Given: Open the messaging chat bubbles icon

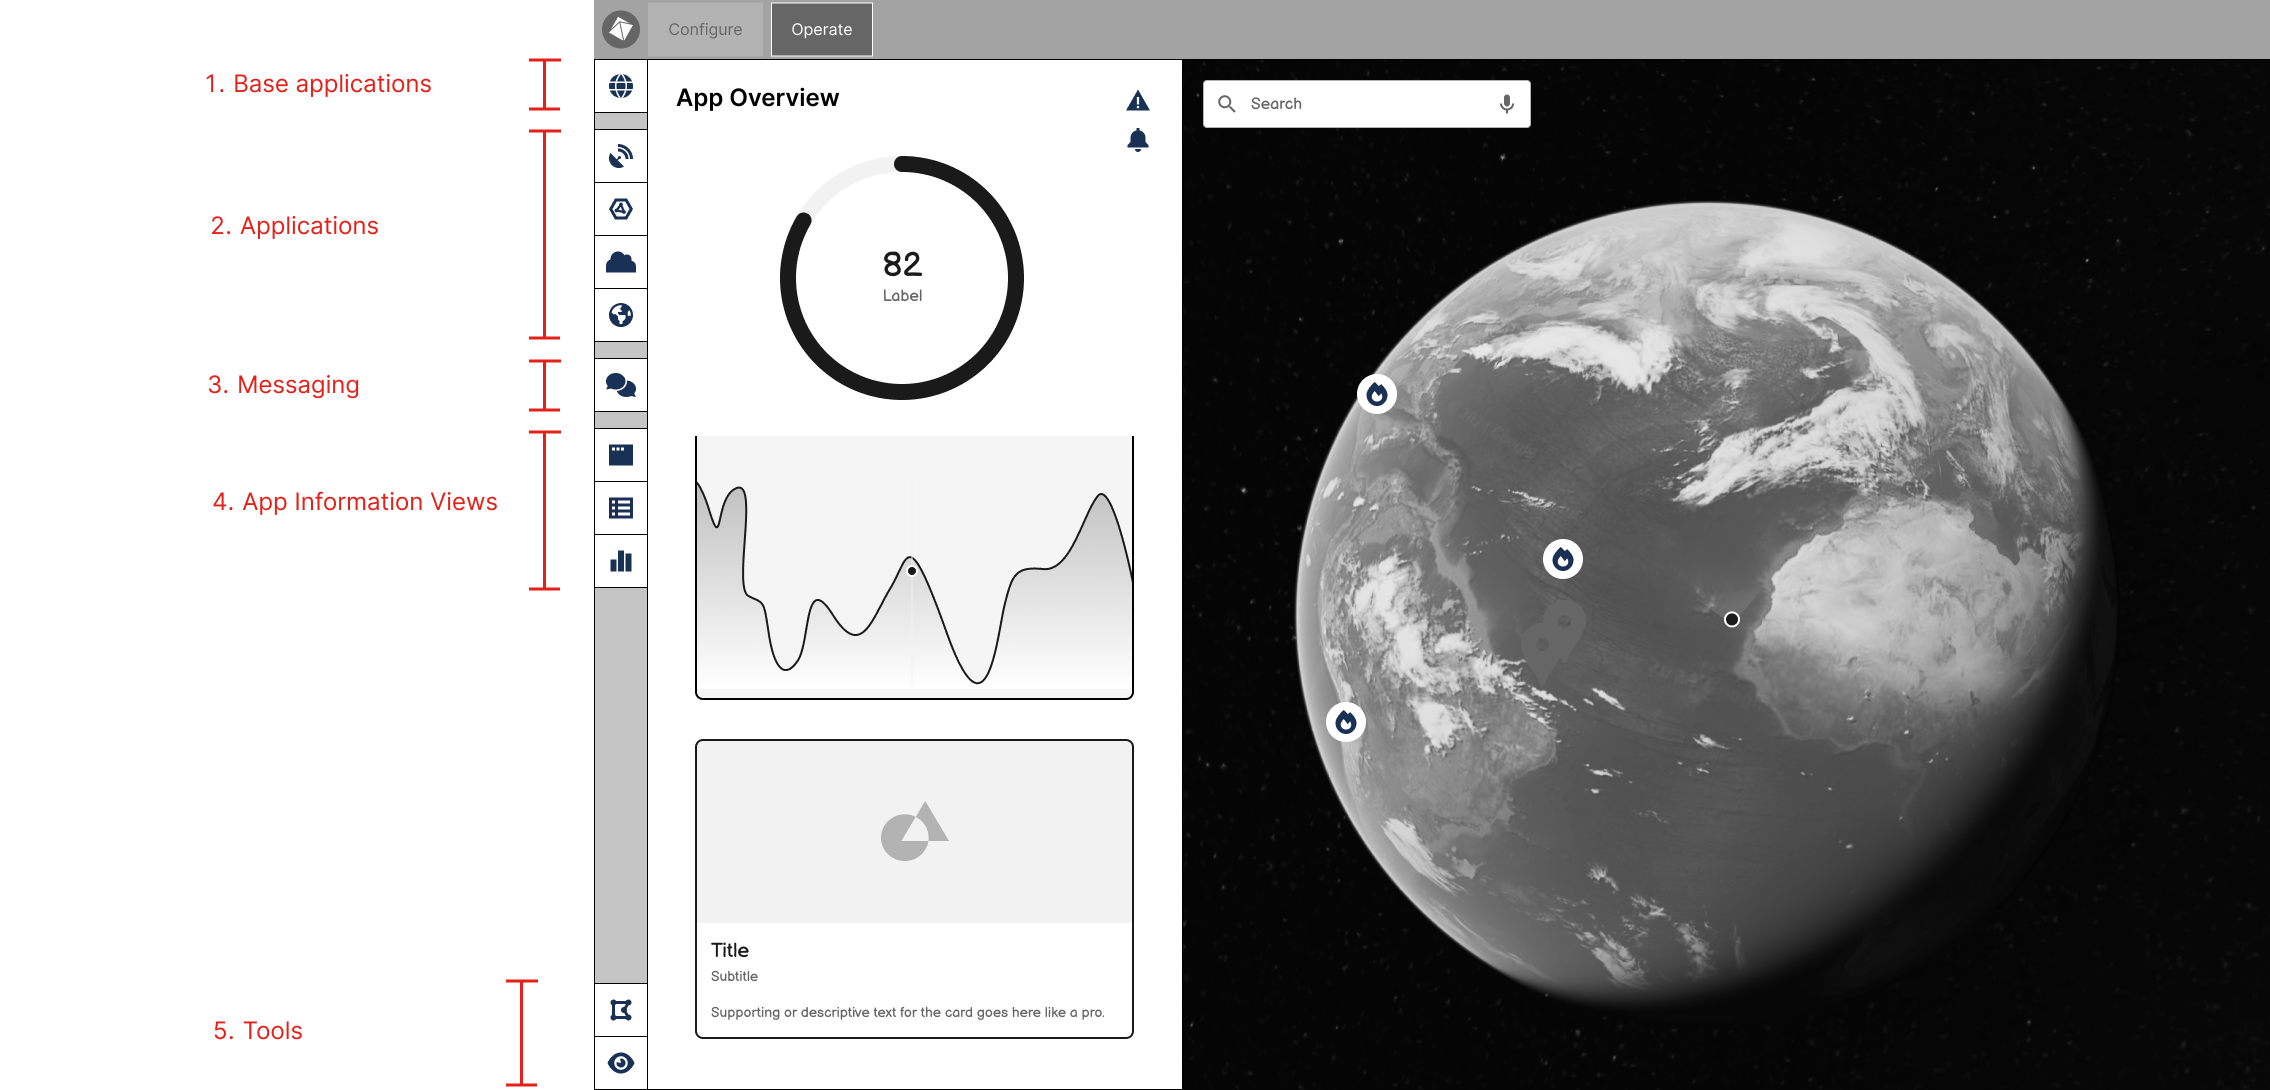Looking at the screenshot, I should (621, 385).
